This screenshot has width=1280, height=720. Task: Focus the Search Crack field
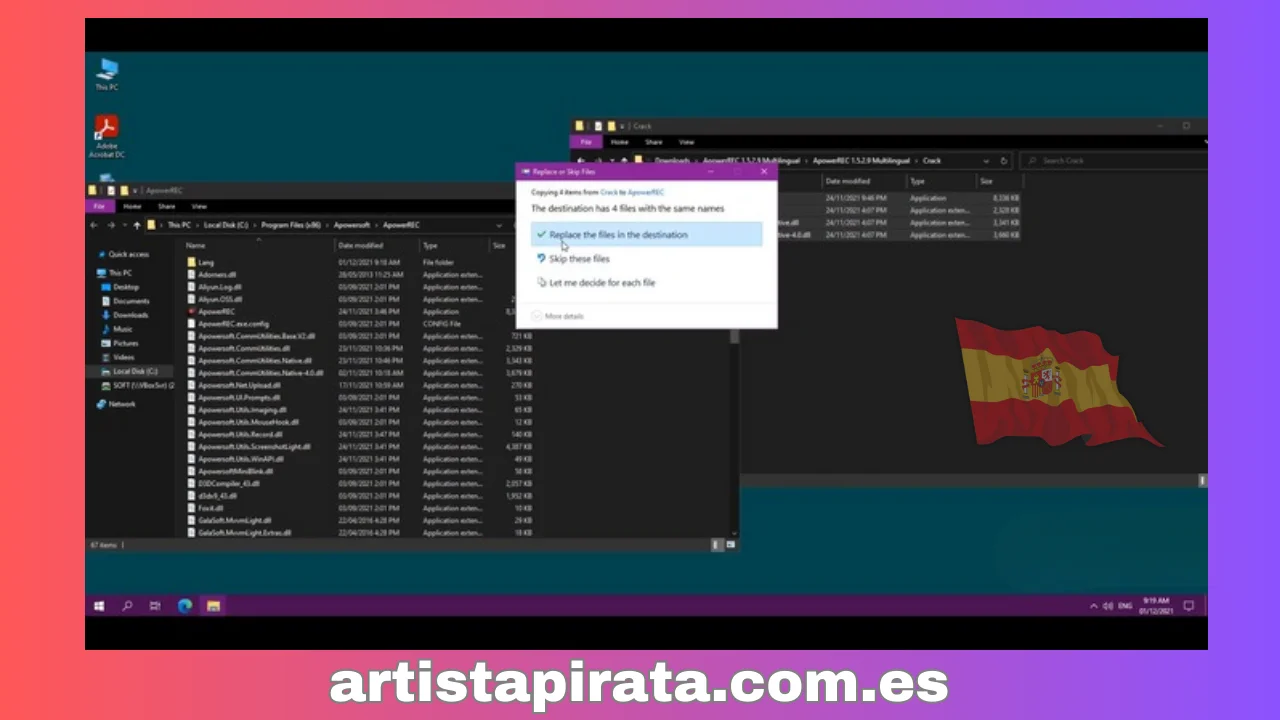[1112, 160]
